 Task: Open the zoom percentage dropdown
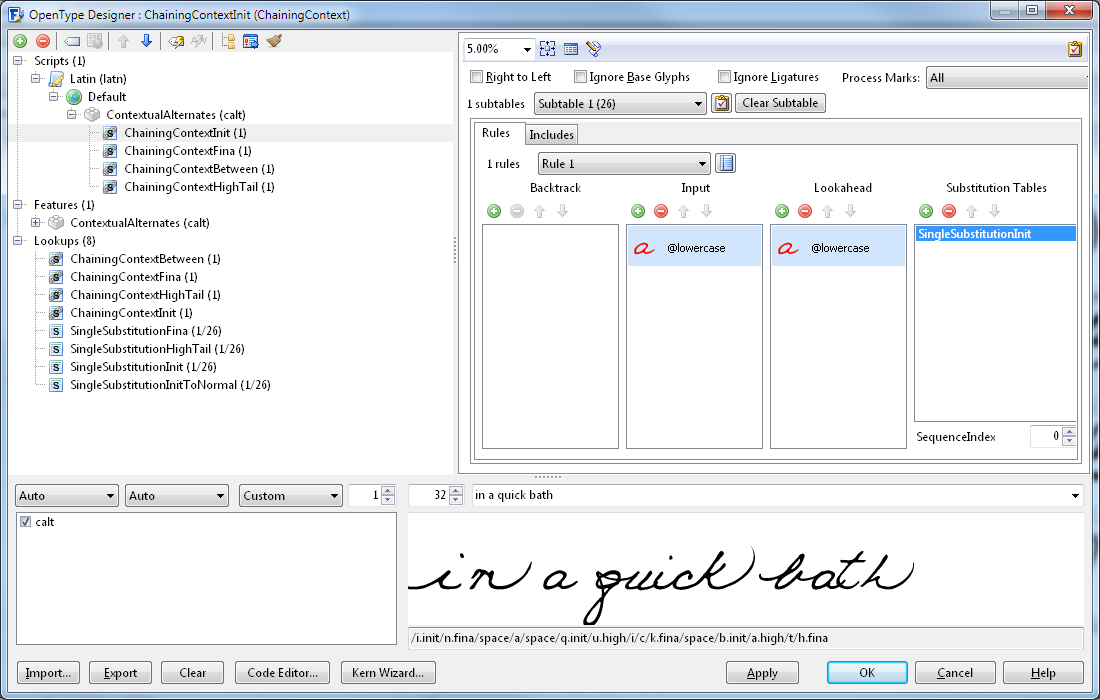tap(527, 49)
